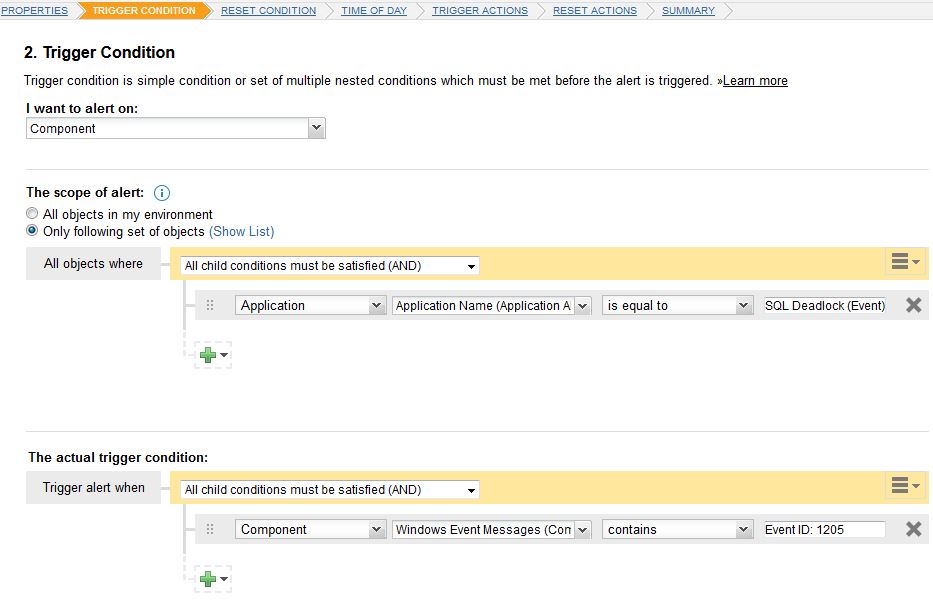Image resolution: width=933 pixels, height=611 pixels.
Task: Open the Learn more link
Action: point(755,80)
